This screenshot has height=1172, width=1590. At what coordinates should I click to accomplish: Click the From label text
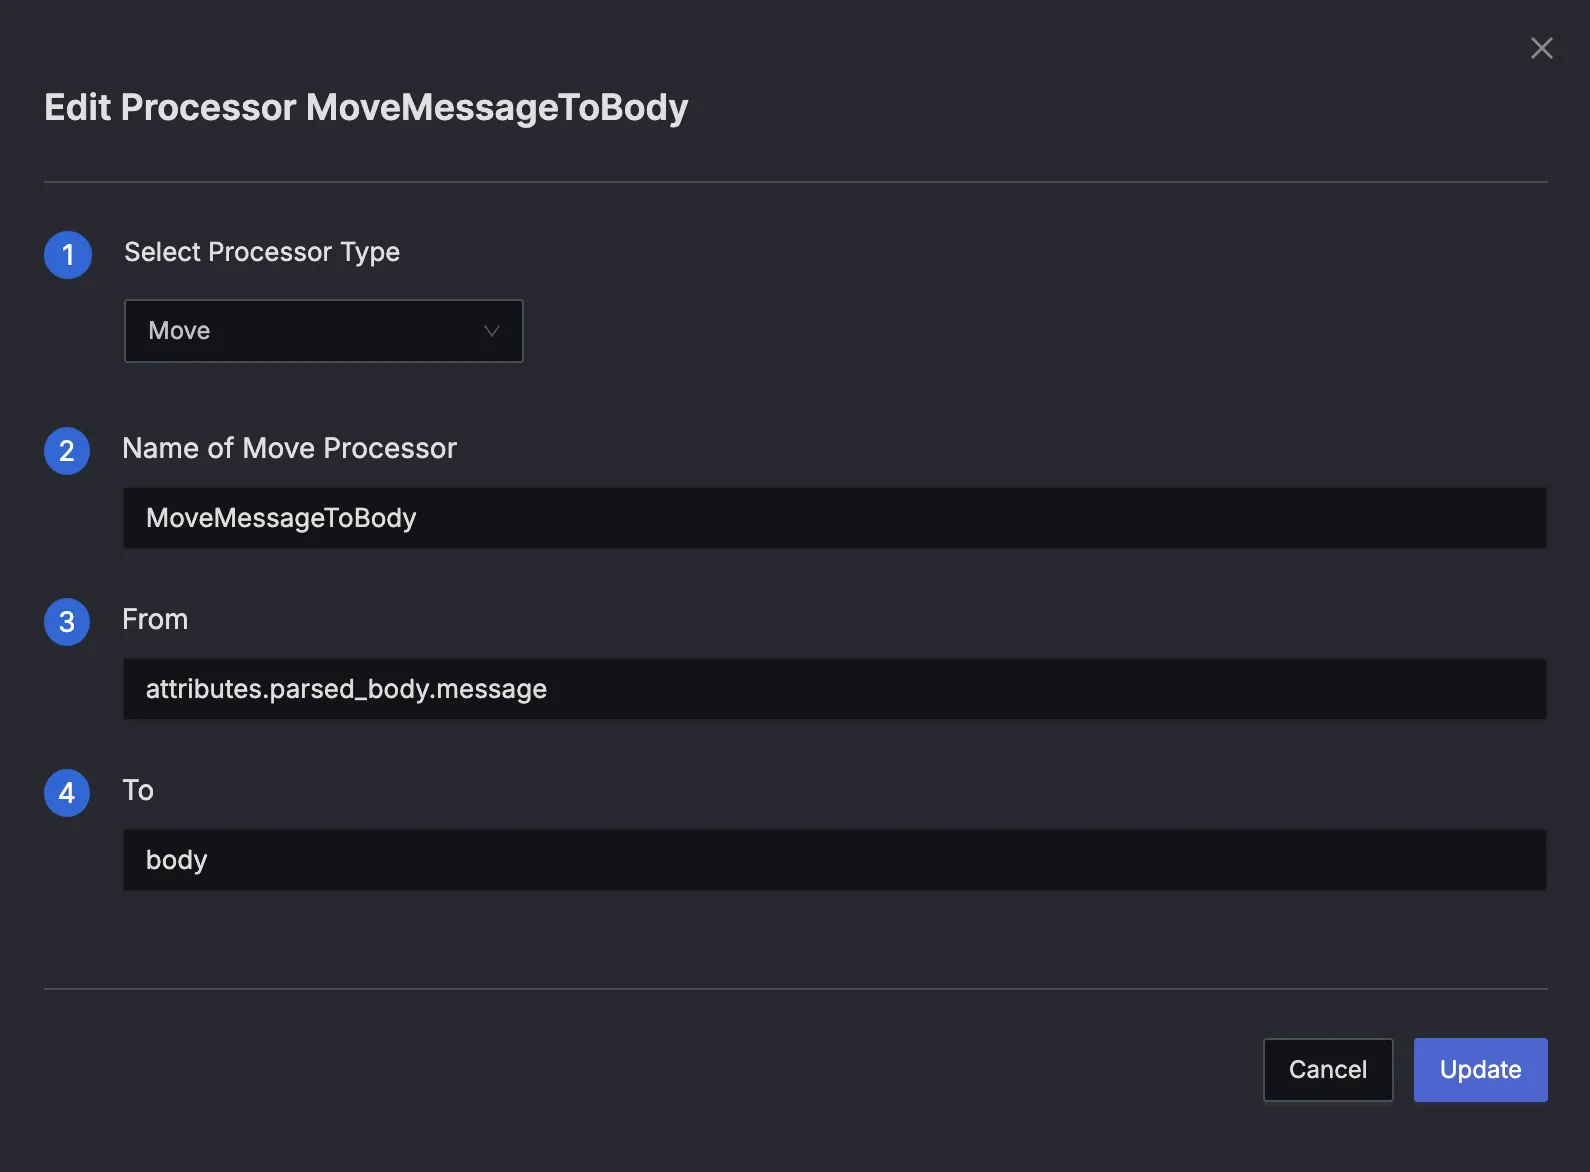click(155, 619)
